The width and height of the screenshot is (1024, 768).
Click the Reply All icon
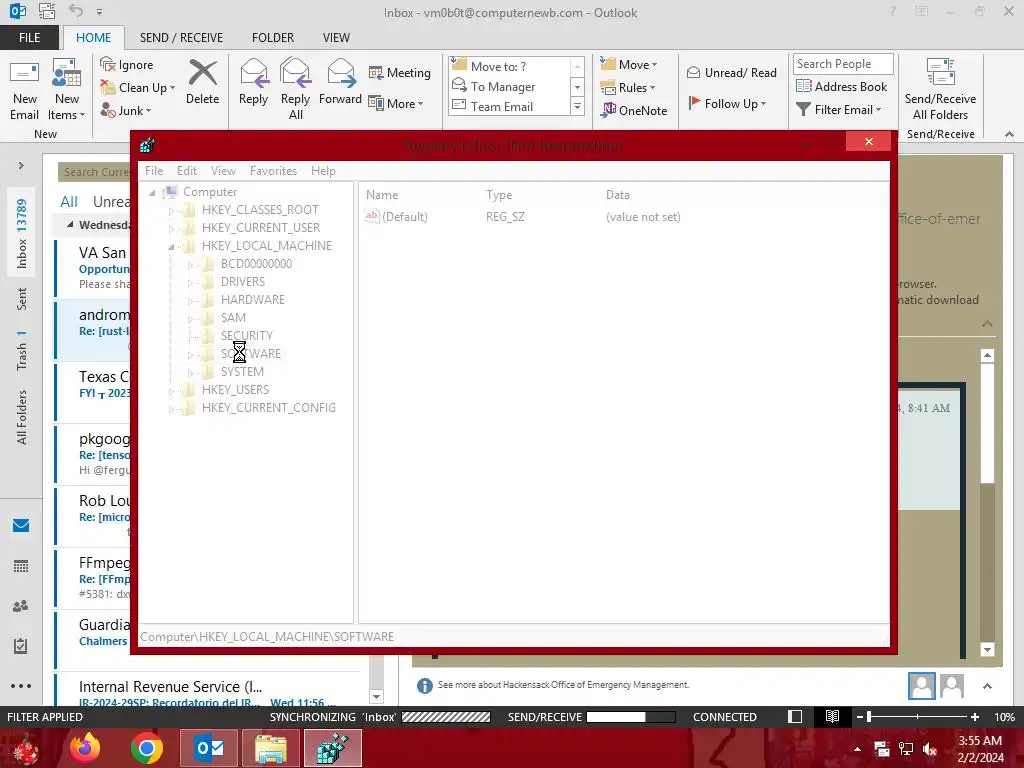pyautogui.click(x=295, y=89)
